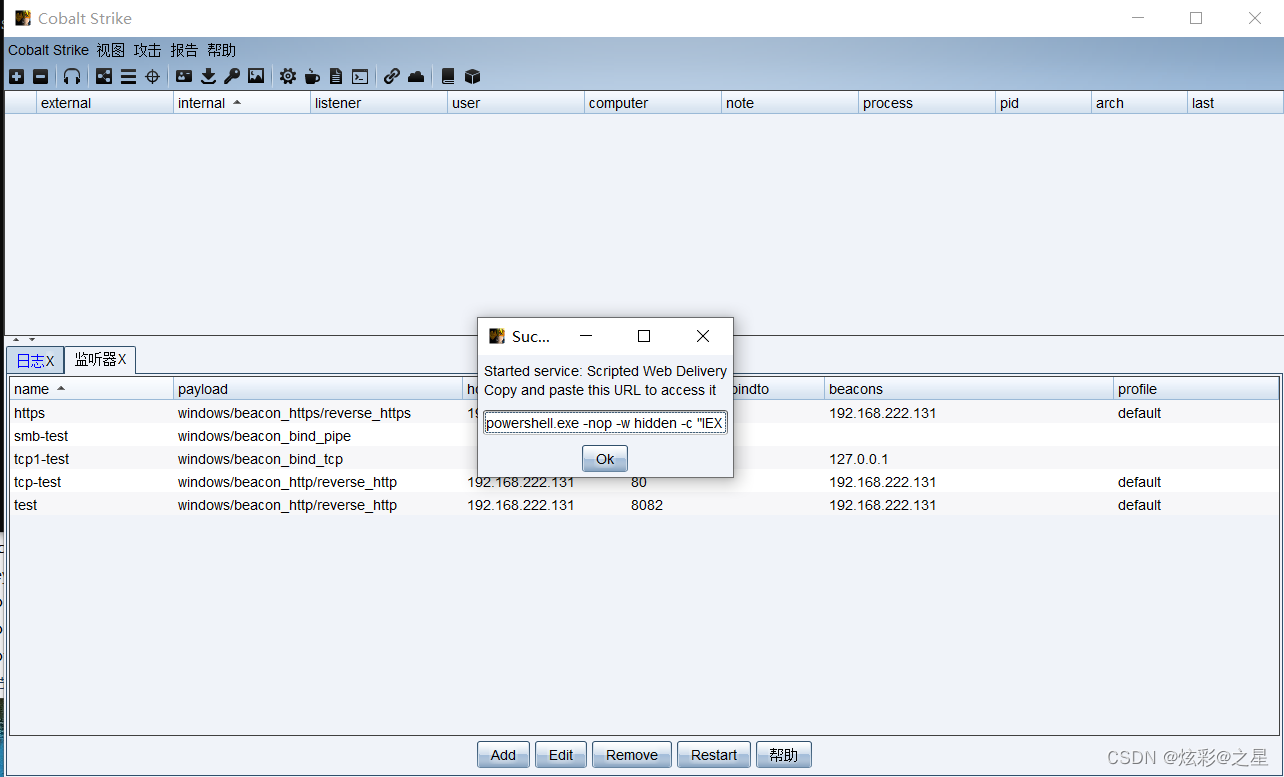Click the Add listener button
The height and width of the screenshot is (777, 1284).
(503, 755)
